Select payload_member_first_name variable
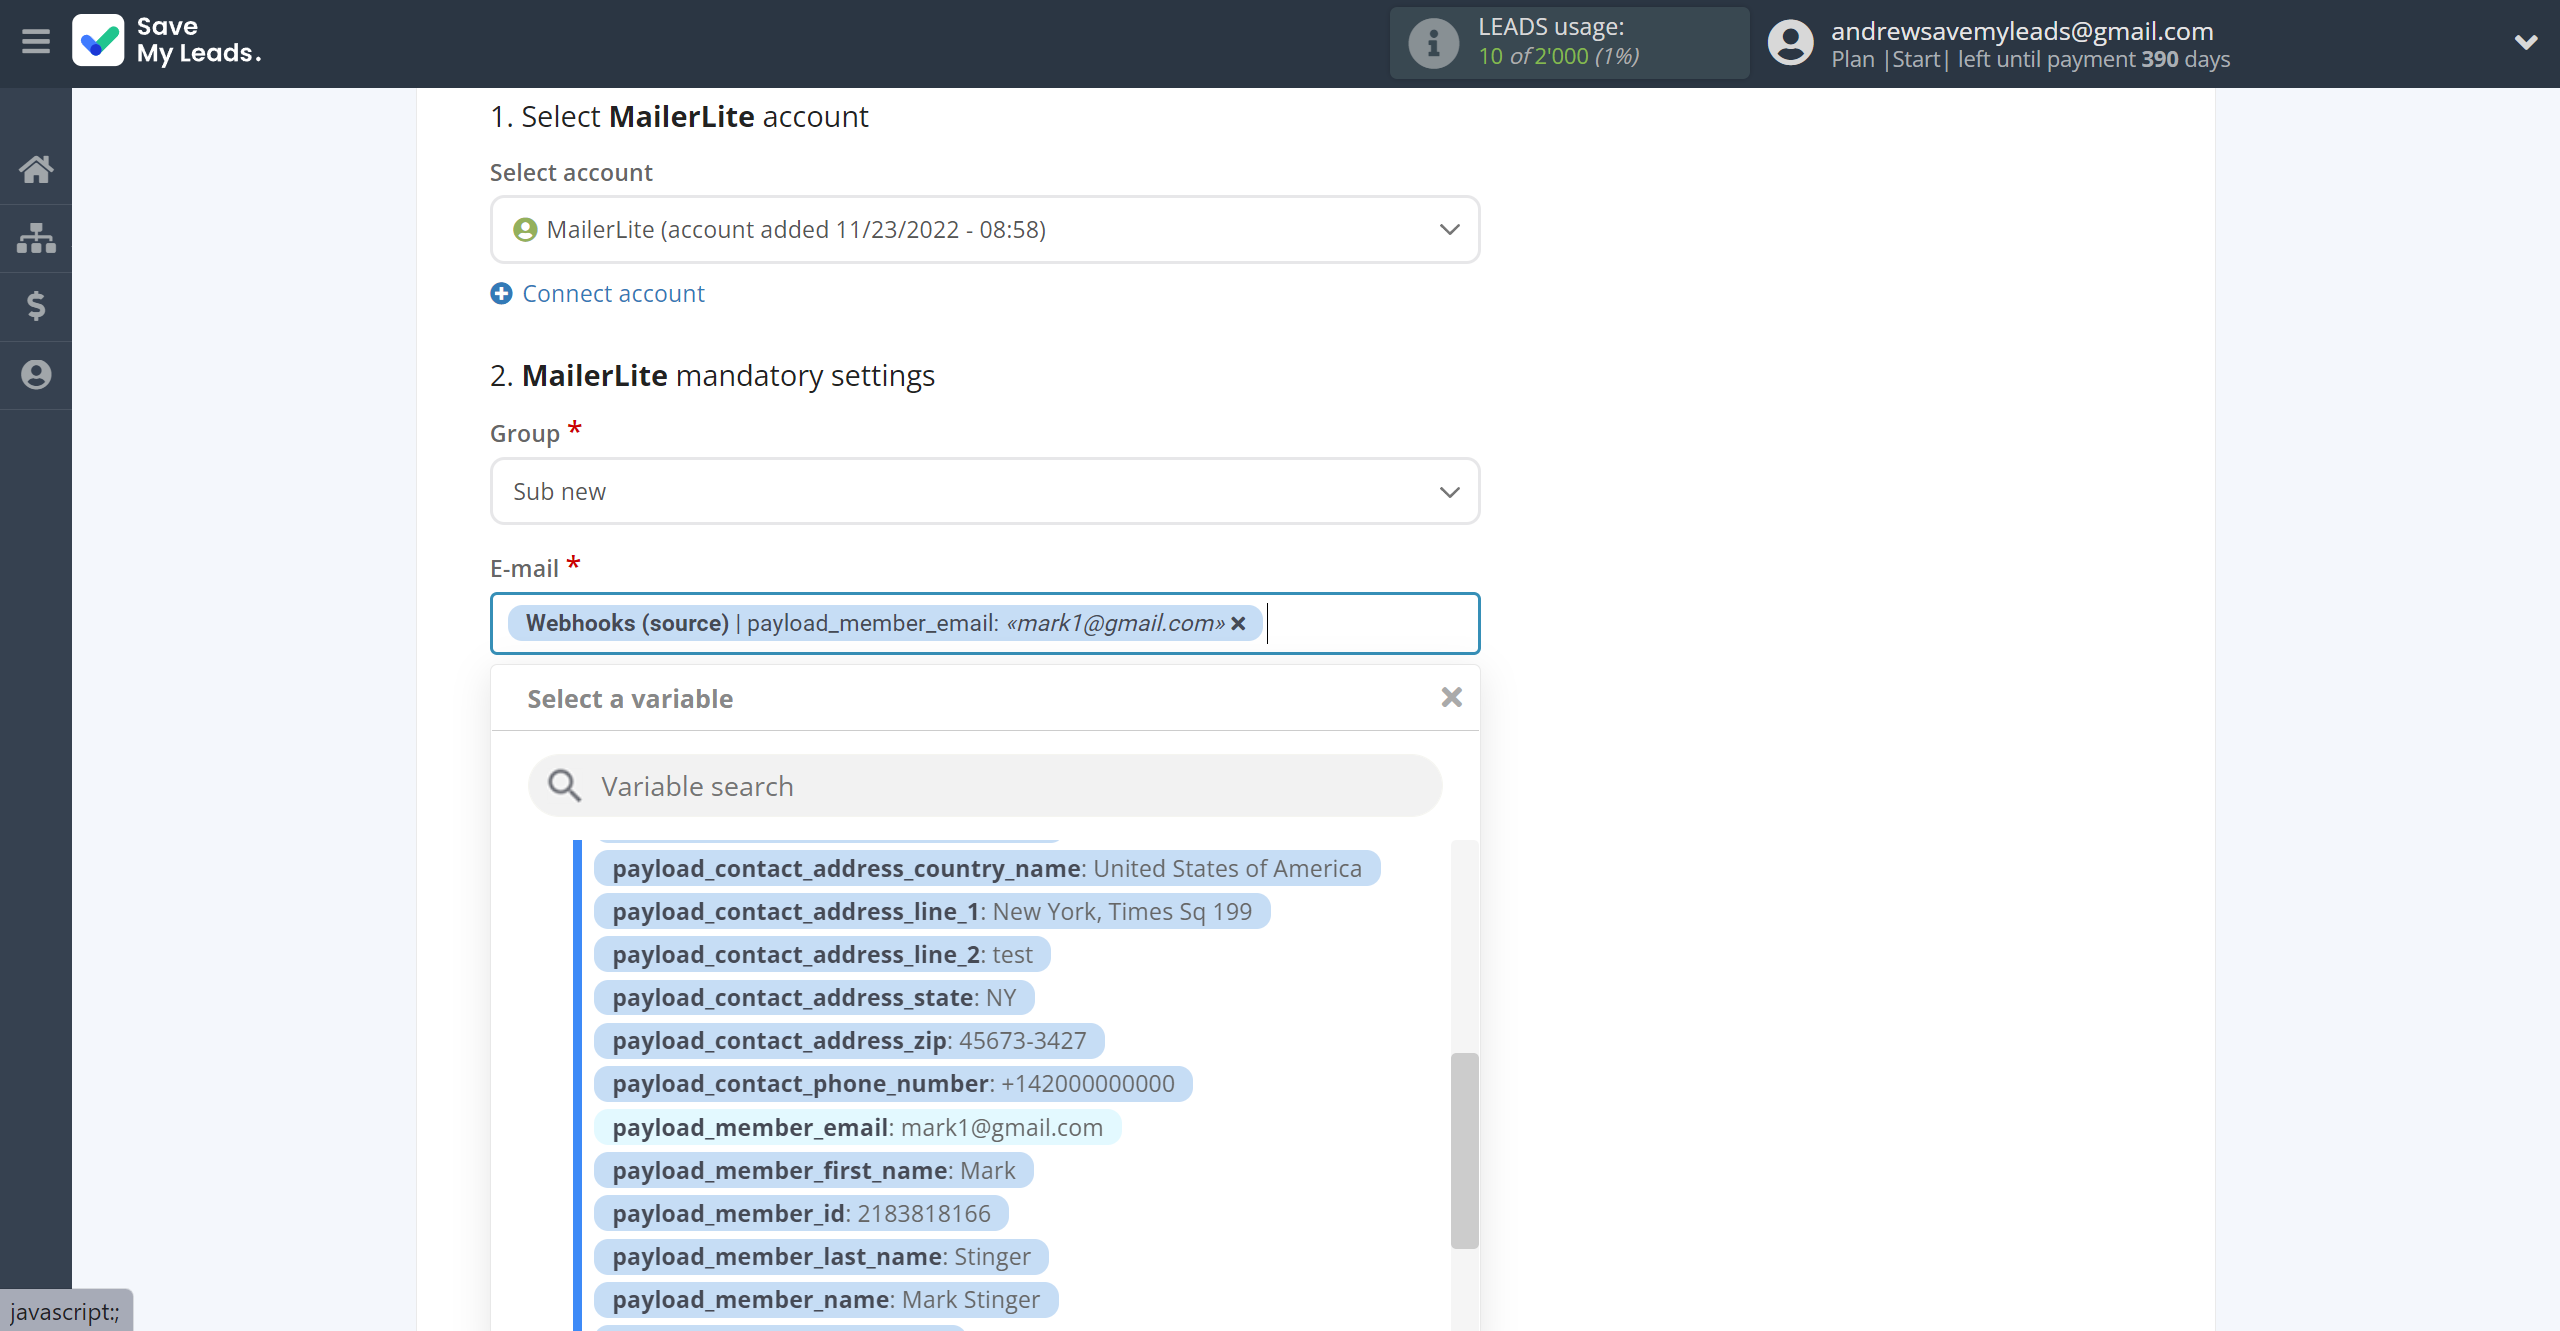Screen dimensions: 2560x1331 (813, 1171)
